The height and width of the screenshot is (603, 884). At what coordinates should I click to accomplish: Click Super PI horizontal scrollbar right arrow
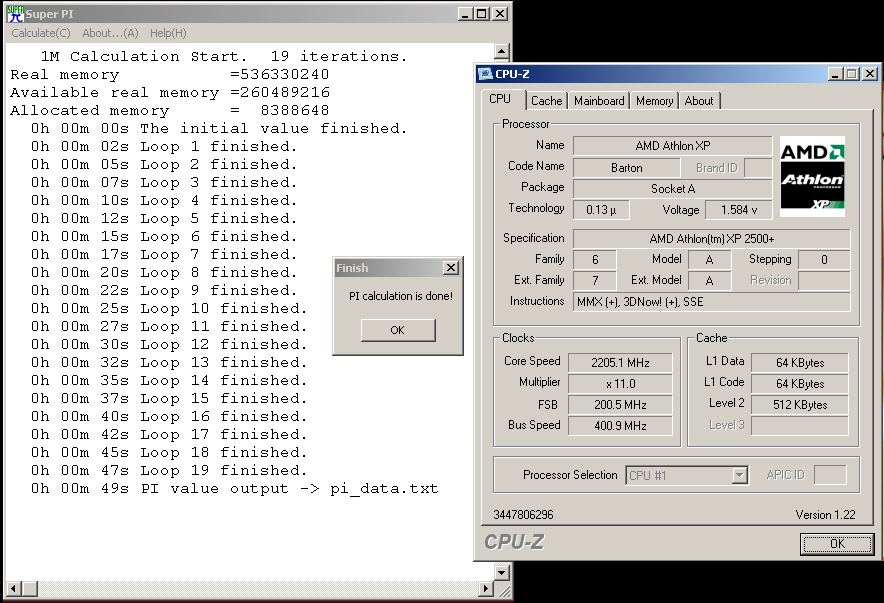tap(486, 589)
